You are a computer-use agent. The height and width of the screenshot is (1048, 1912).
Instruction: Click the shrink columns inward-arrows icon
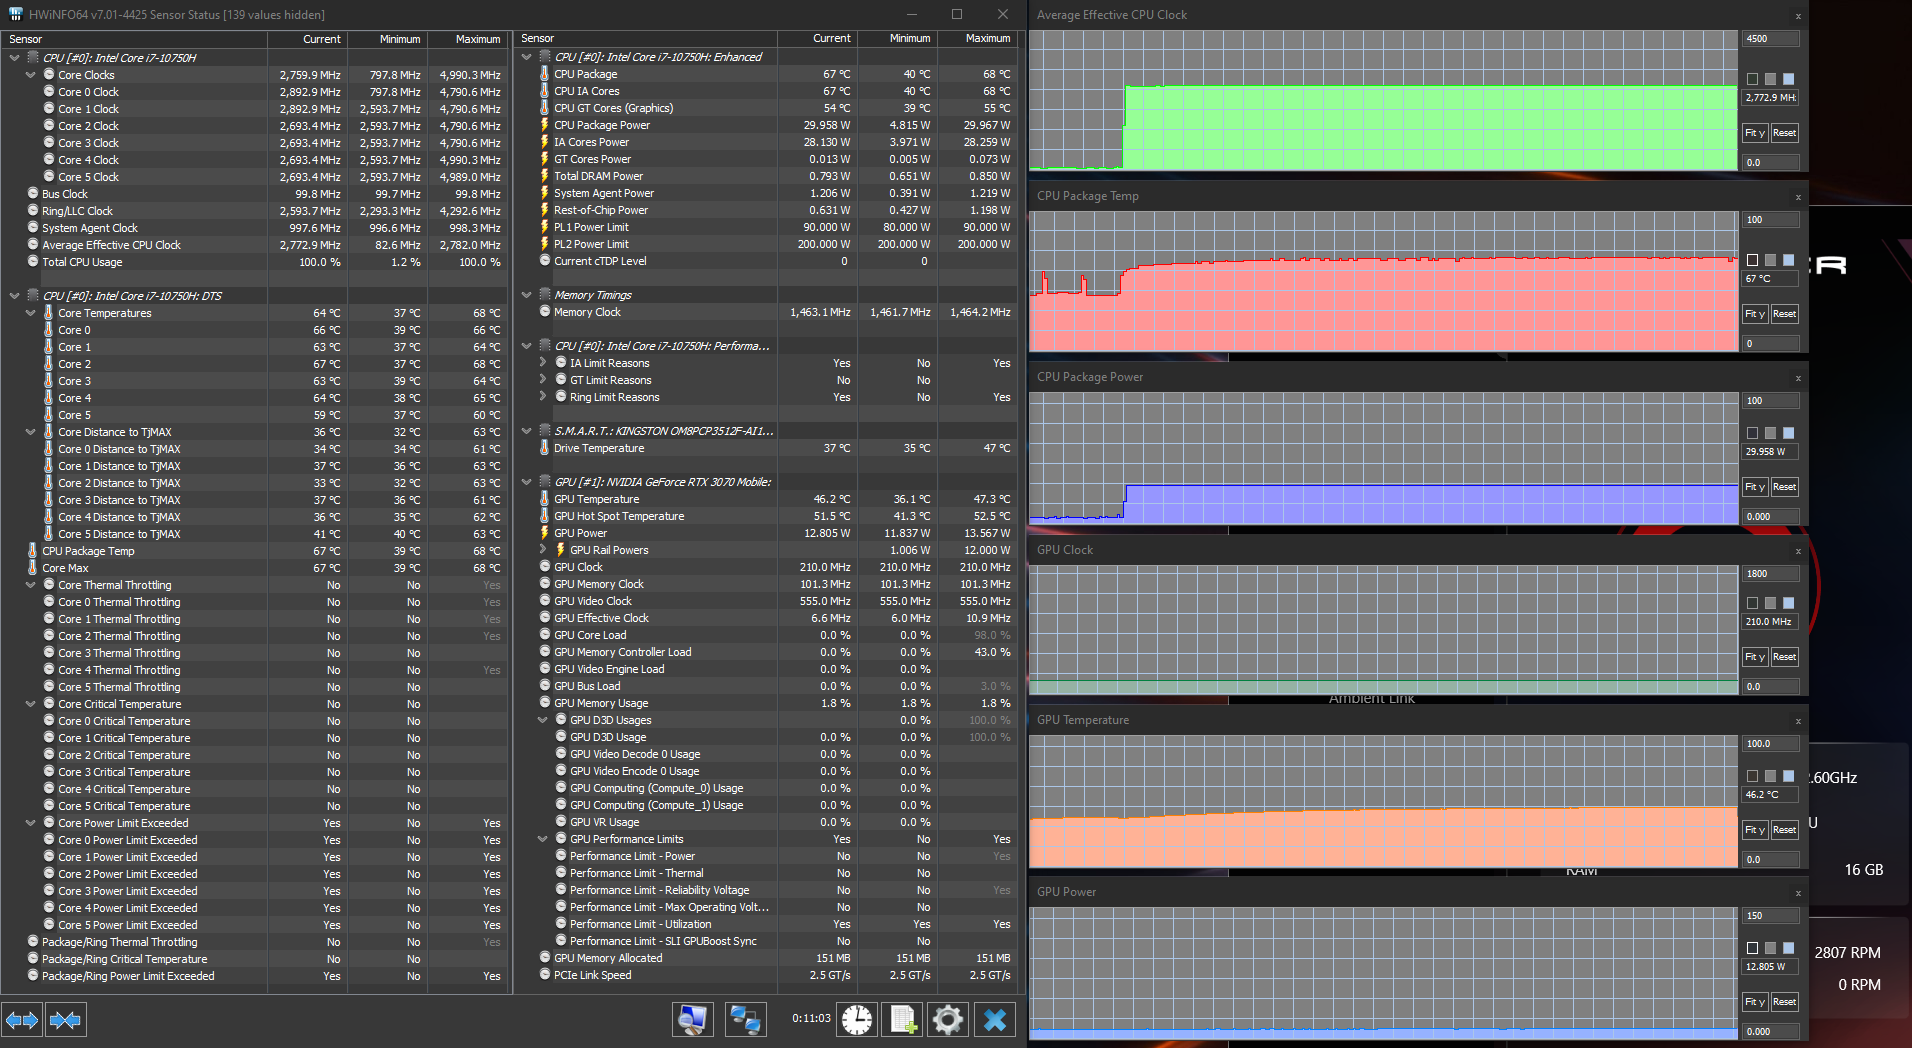click(x=65, y=1020)
